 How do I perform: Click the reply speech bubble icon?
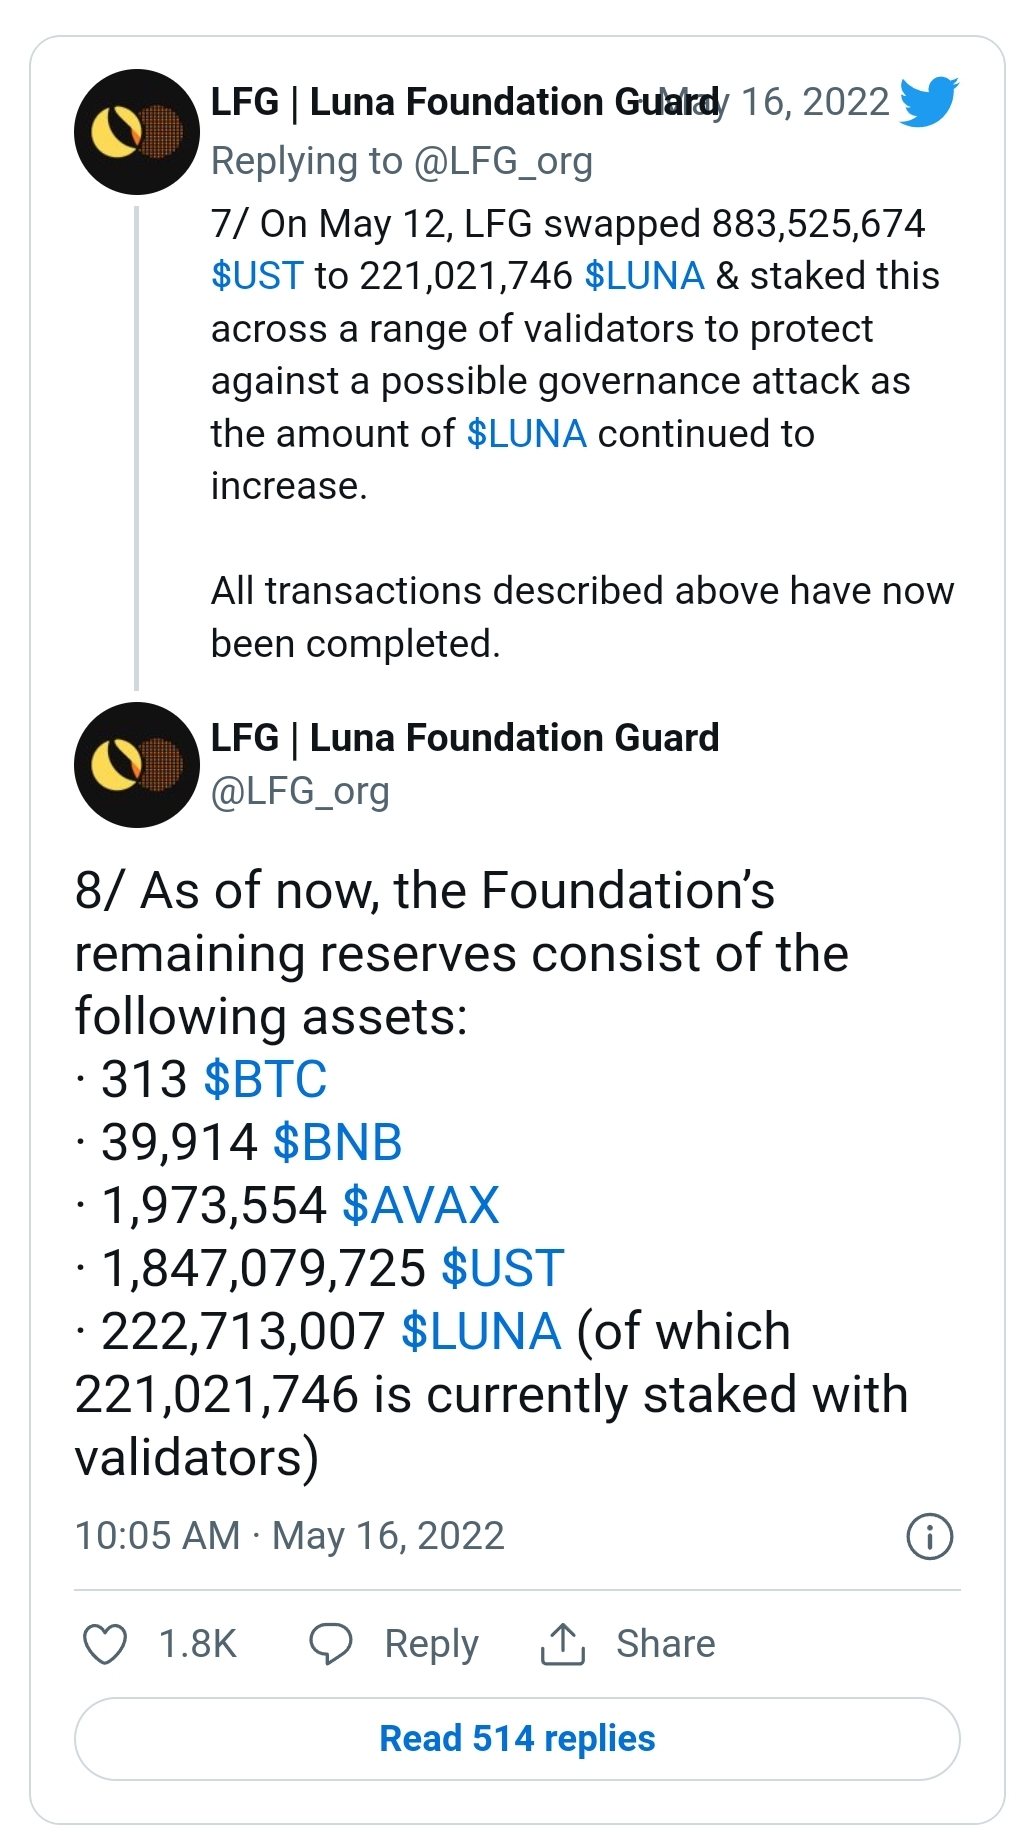[331, 1644]
